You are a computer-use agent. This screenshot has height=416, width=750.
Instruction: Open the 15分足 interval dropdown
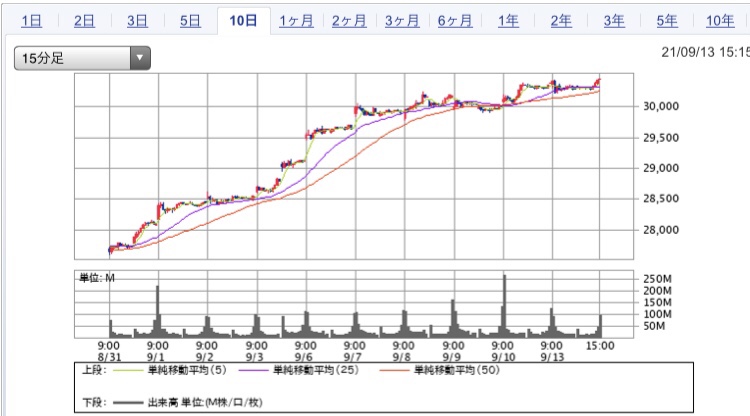pyautogui.click(x=82, y=58)
